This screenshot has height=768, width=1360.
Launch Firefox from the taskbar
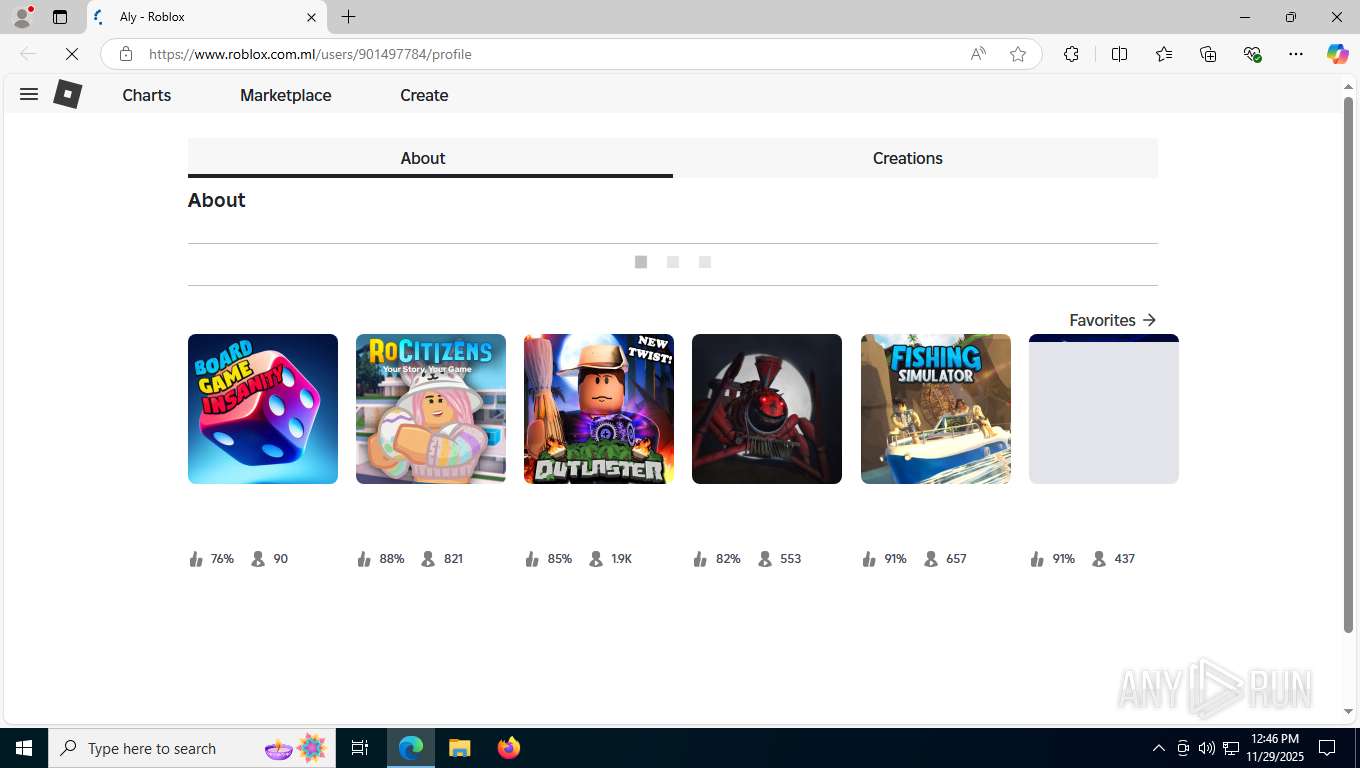[x=509, y=748]
